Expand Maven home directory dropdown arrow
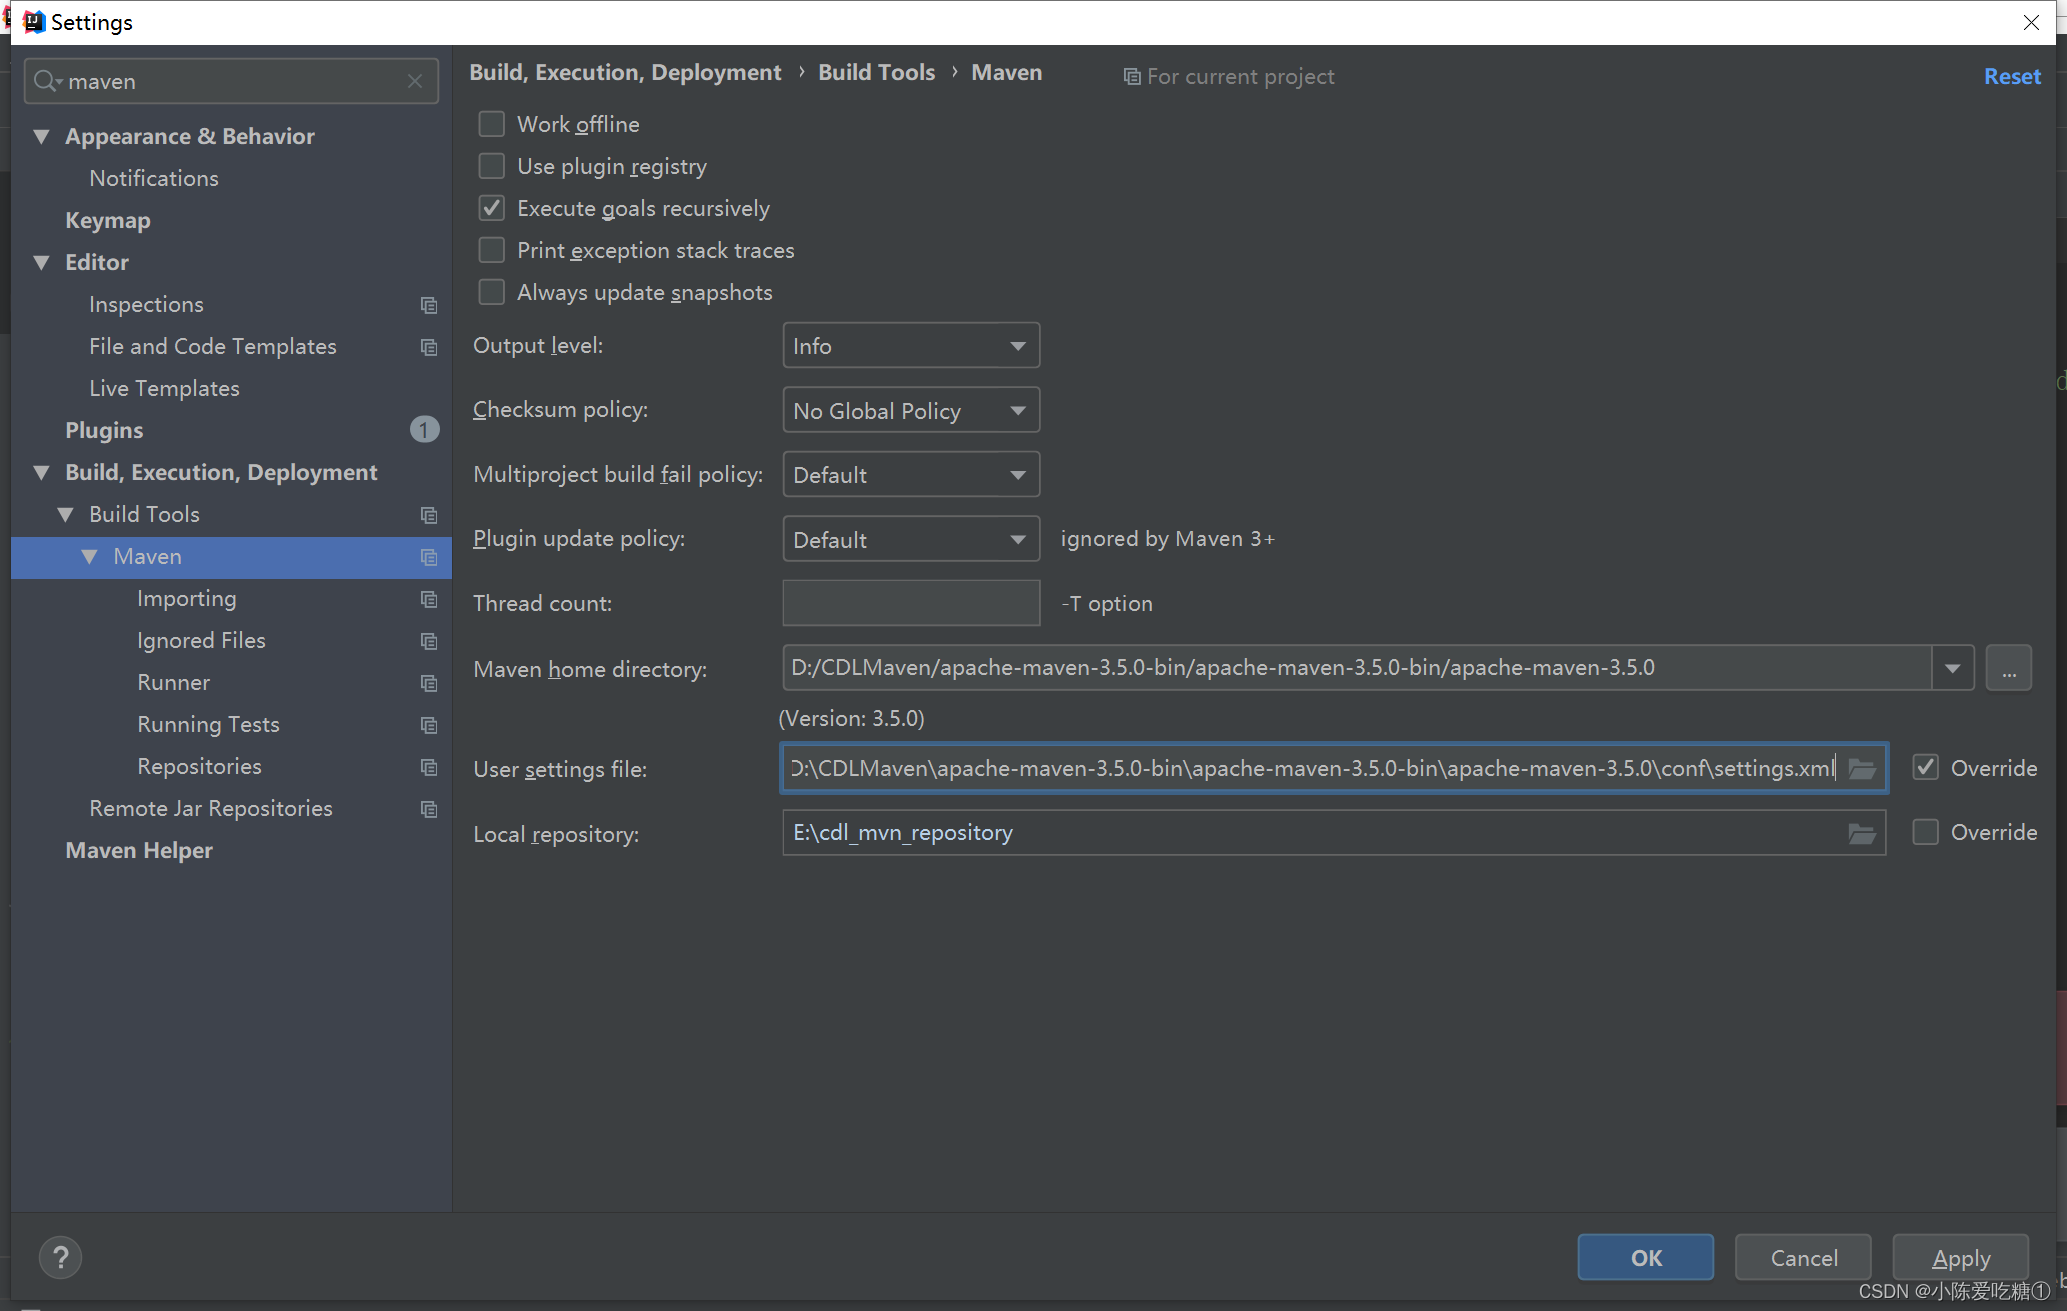 (1952, 668)
